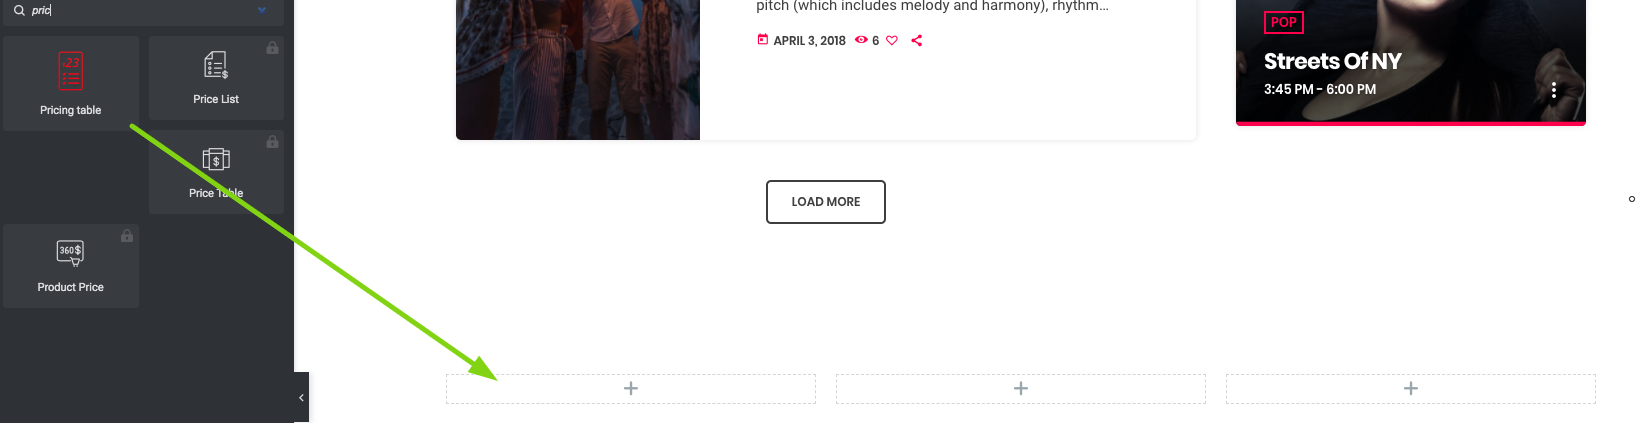The width and height of the screenshot is (1643, 423).
Task: Click the LOAD MORE button
Action: point(826,202)
